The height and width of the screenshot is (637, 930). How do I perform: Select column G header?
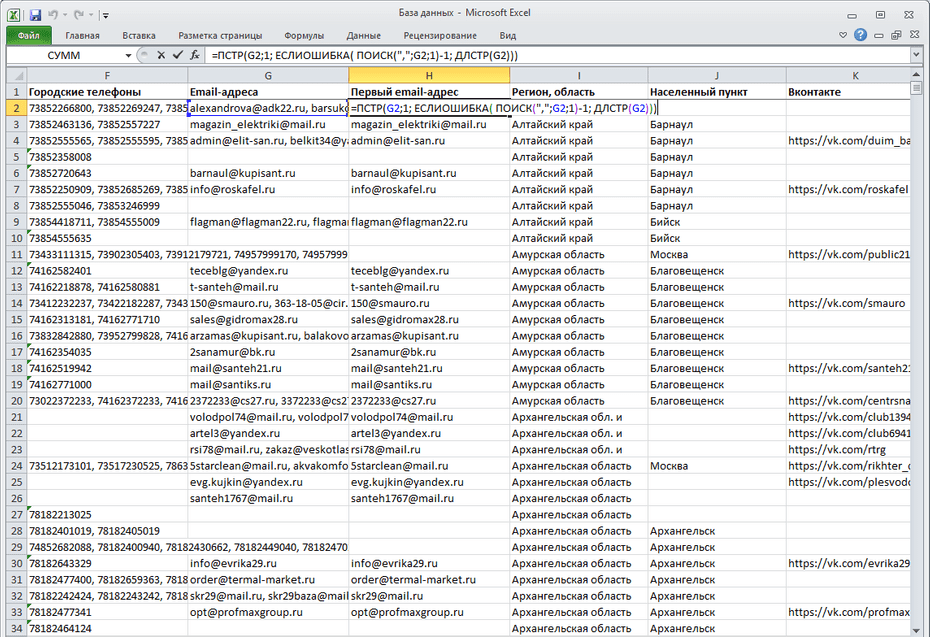coord(268,75)
